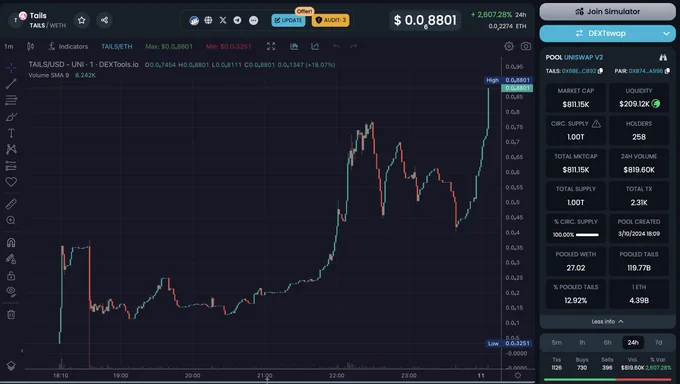Expand the DEXTswap dropdown

(666, 33)
